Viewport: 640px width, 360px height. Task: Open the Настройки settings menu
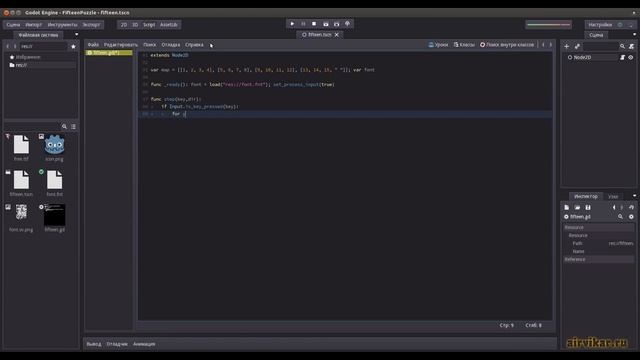pyautogui.click(x=600, y=25)
